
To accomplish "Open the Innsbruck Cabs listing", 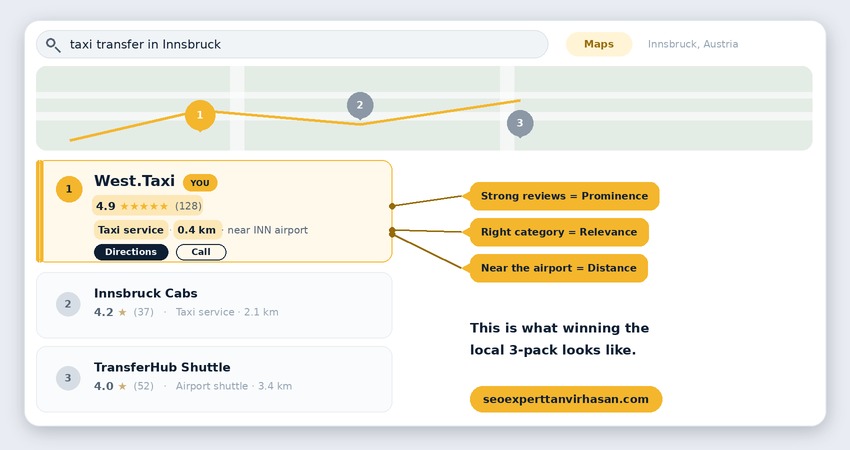I will (x=146, y=293).
